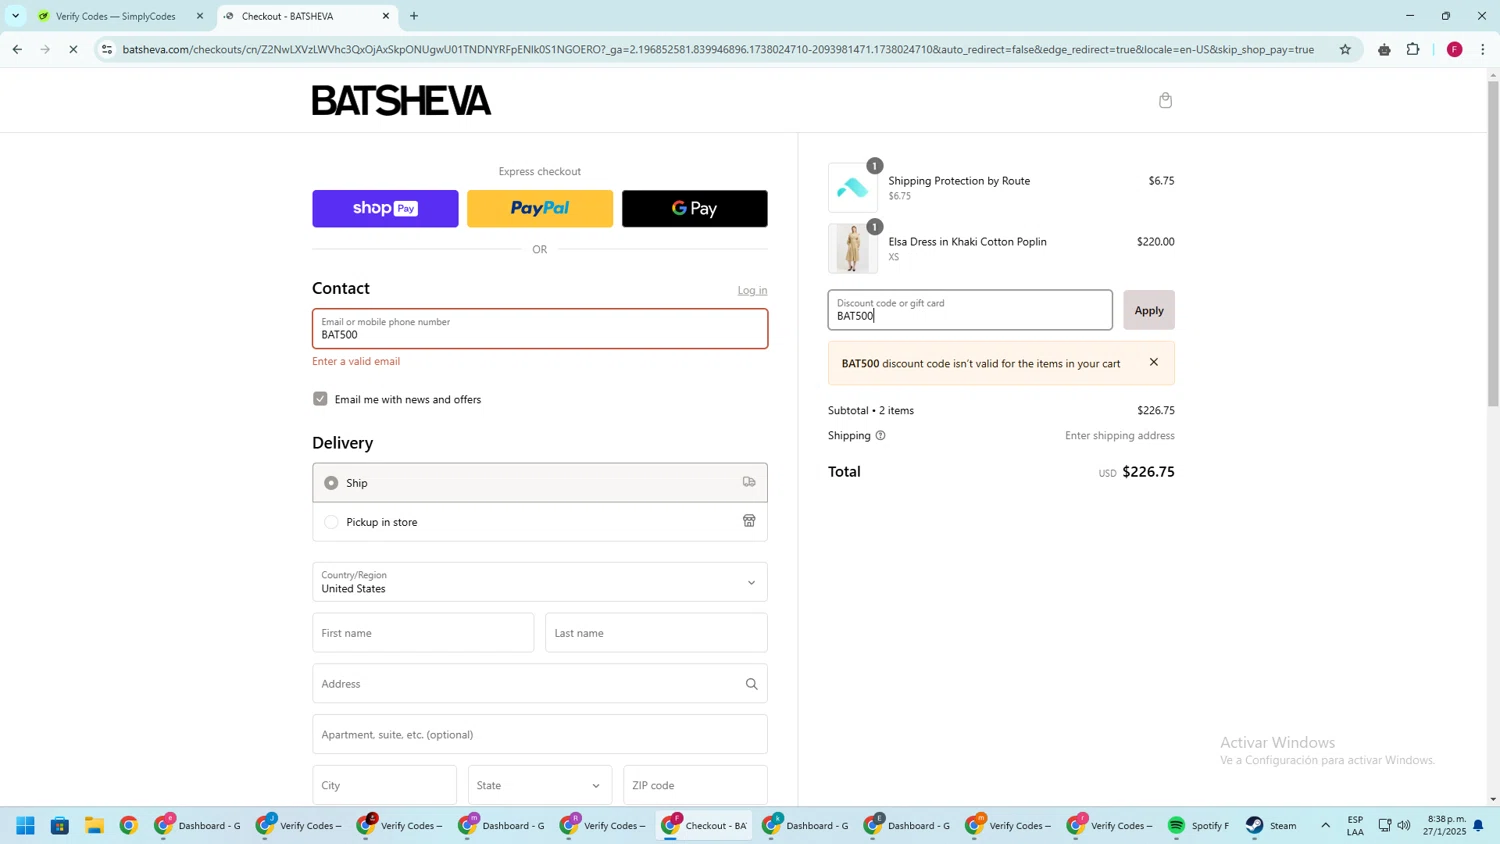1500x844 pixels.
Task: Open the notifications bell in tray
Action: (1478, 825)
